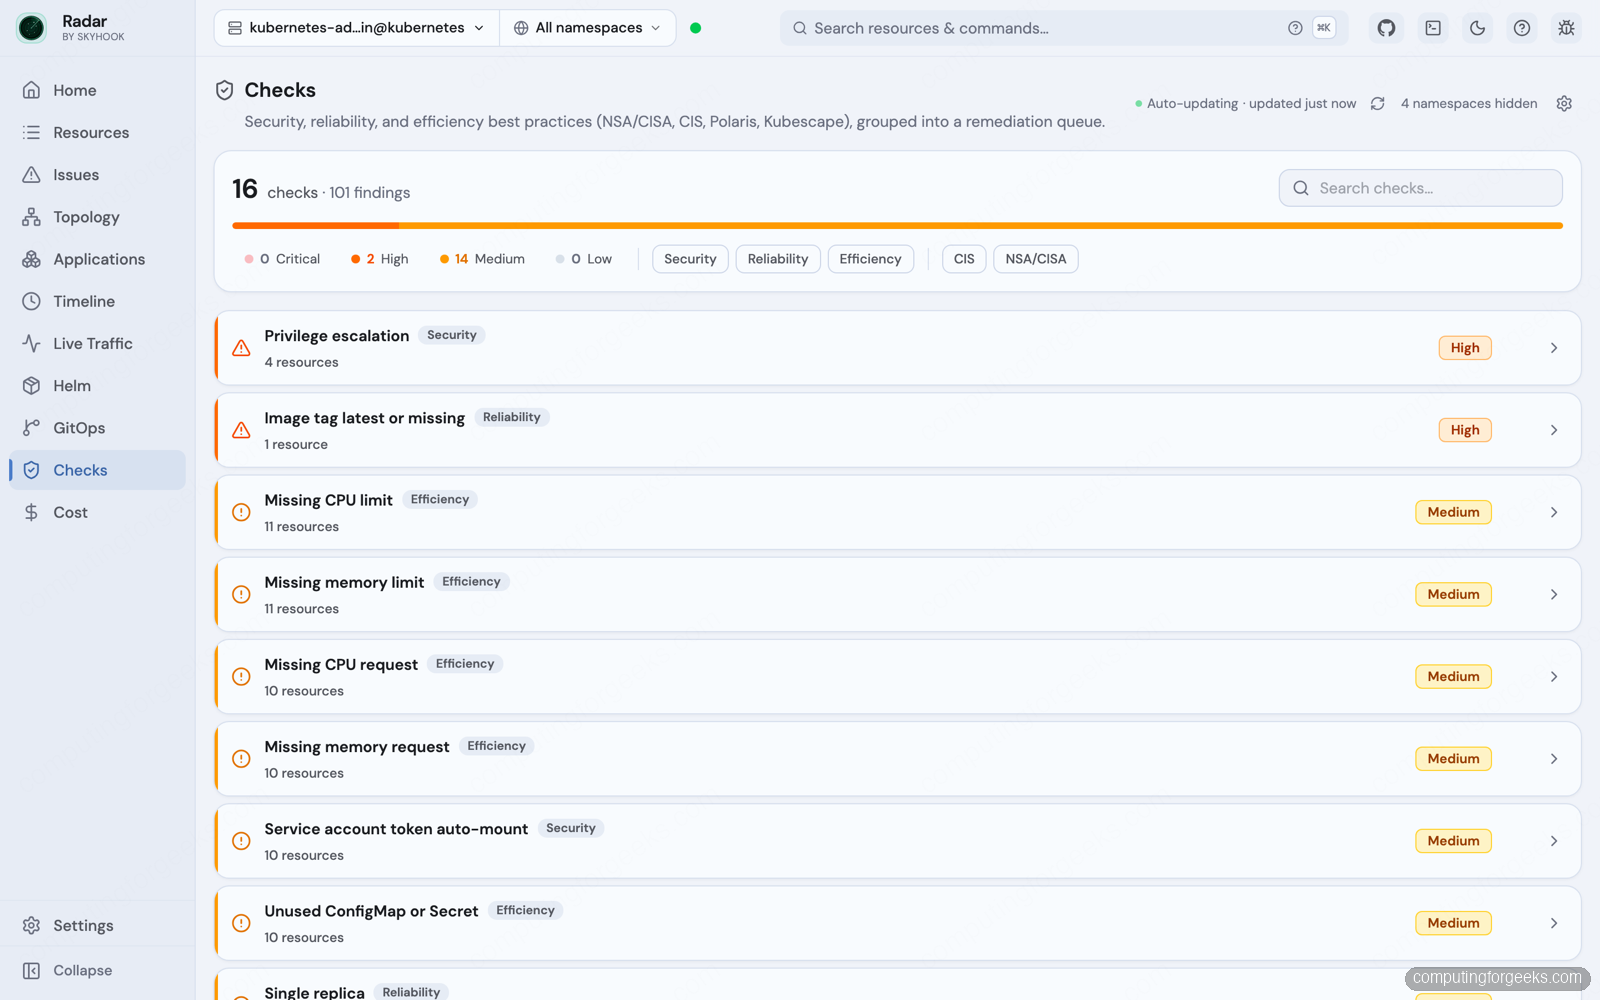Image resolution: width=1600 pixels, height=1000 pixels.
Task: Go to Resources page
Action: point(97,132)
